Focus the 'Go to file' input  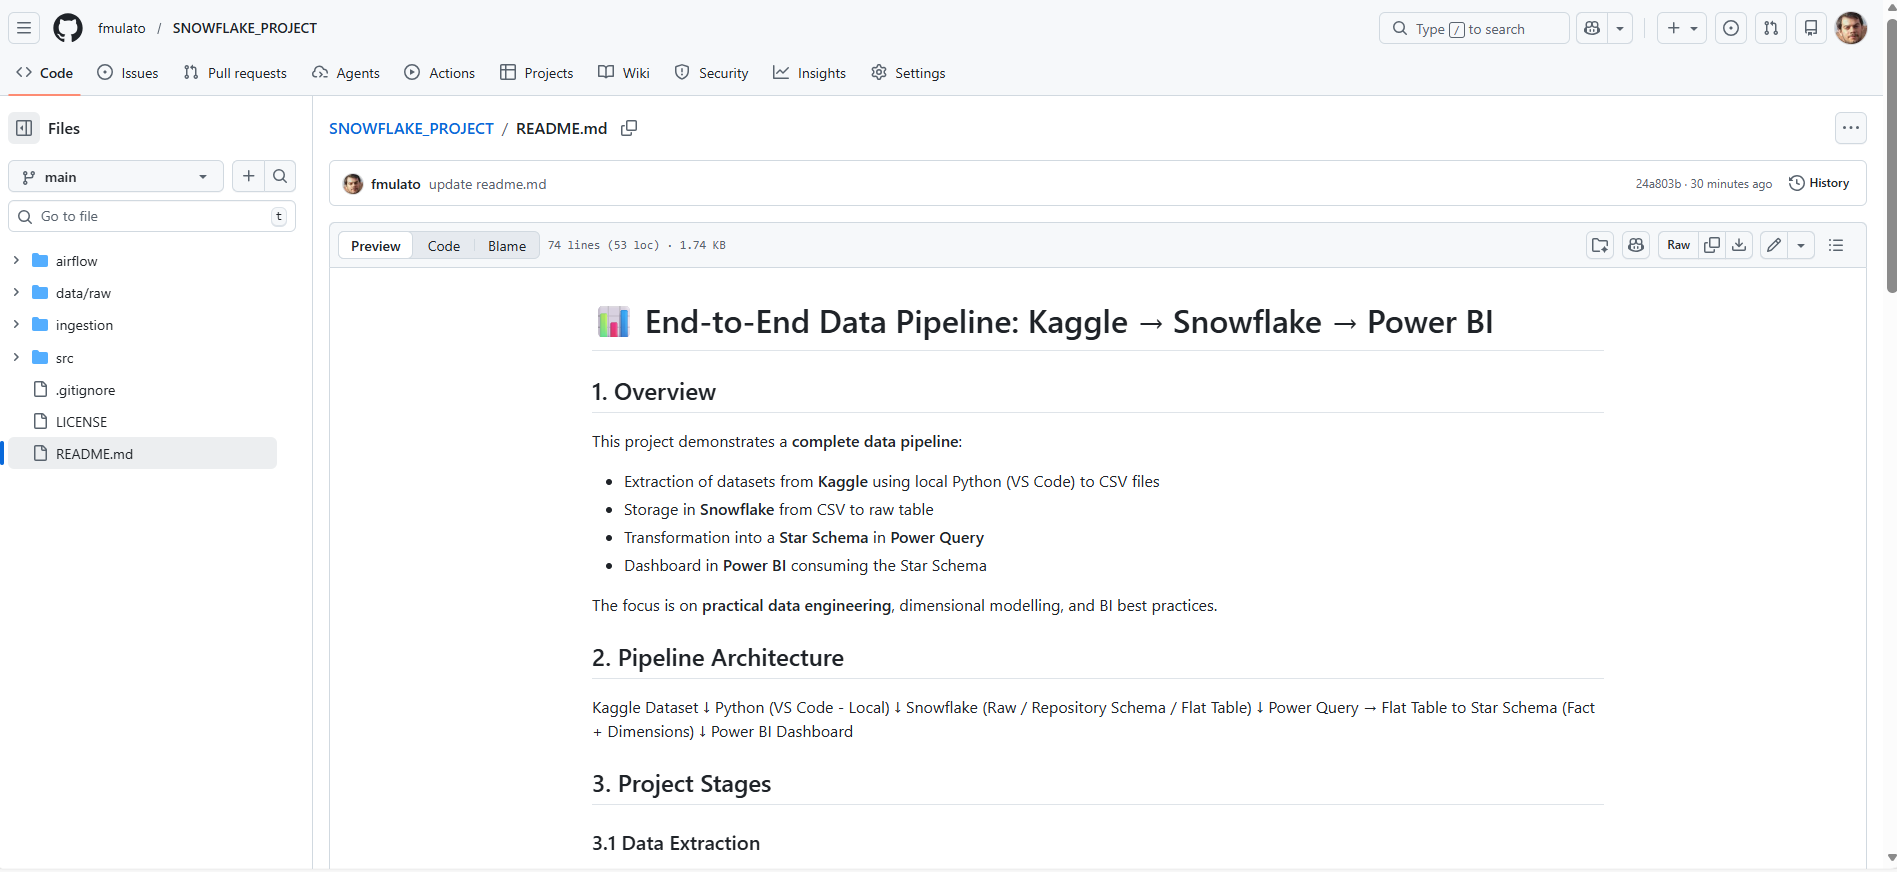point(152,216)
